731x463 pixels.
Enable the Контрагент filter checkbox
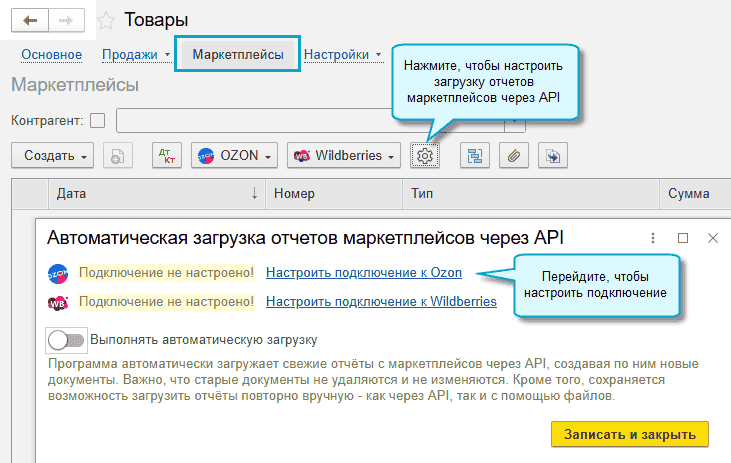(x=97, y=121)
